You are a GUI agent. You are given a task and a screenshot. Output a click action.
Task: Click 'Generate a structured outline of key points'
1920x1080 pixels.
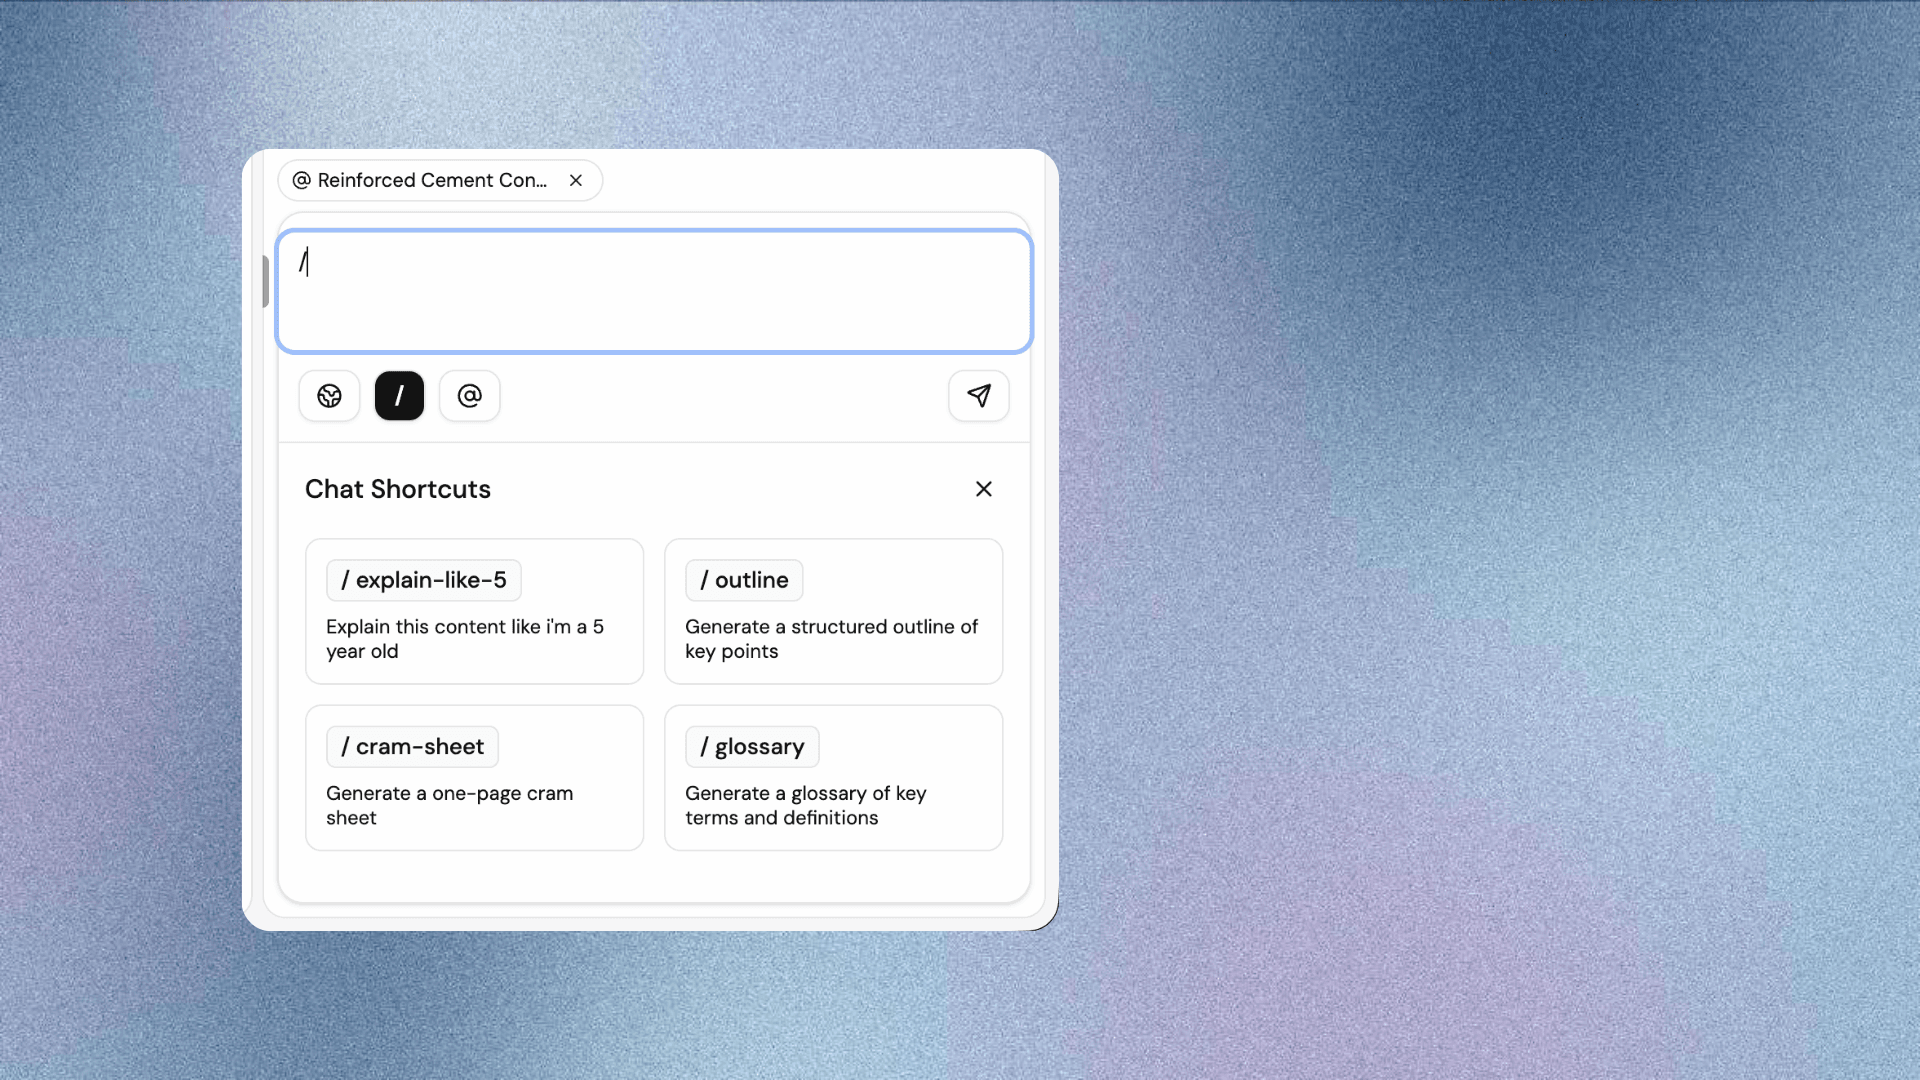[831, 639]
